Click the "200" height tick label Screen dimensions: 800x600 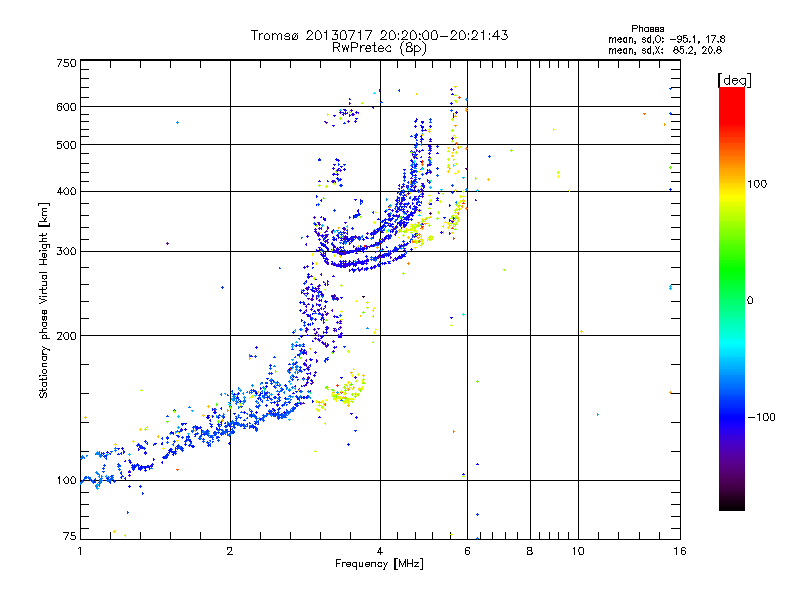[x=66, y=336]
